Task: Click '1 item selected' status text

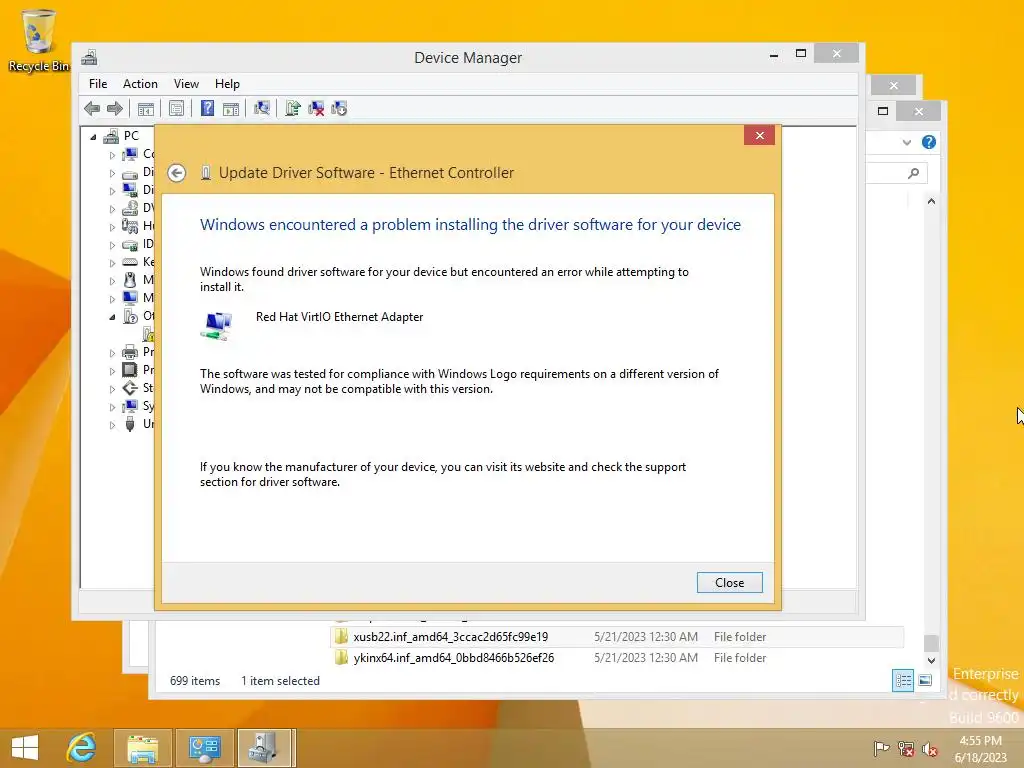Action: coord(280,680)
